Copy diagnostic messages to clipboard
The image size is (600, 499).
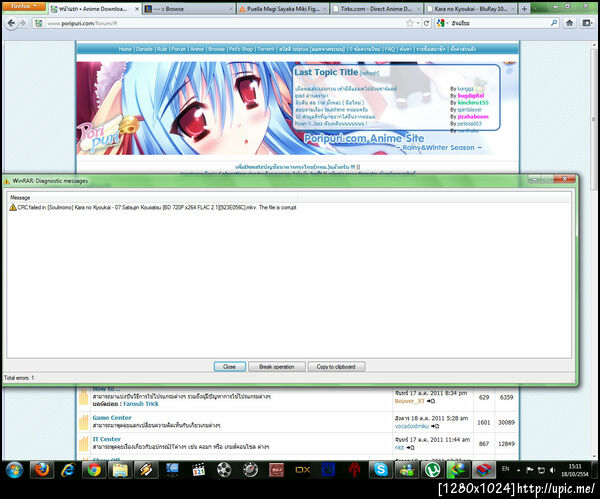(x=336, y=367)
